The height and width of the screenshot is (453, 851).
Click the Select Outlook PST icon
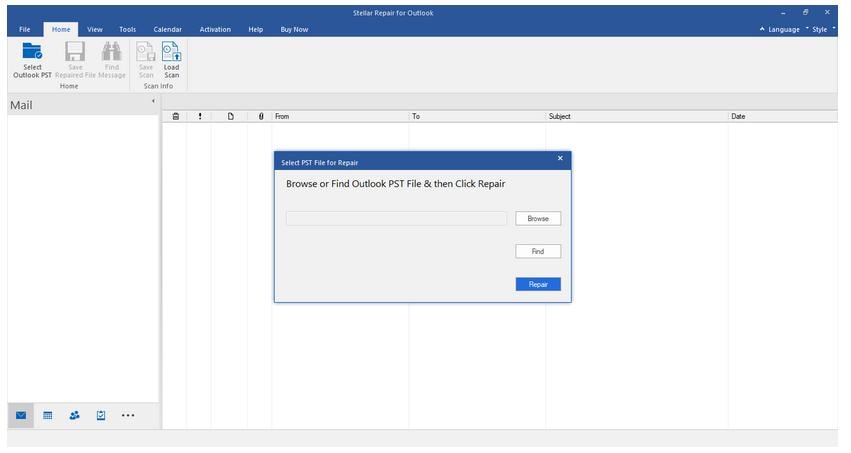[x=32, y=52]
